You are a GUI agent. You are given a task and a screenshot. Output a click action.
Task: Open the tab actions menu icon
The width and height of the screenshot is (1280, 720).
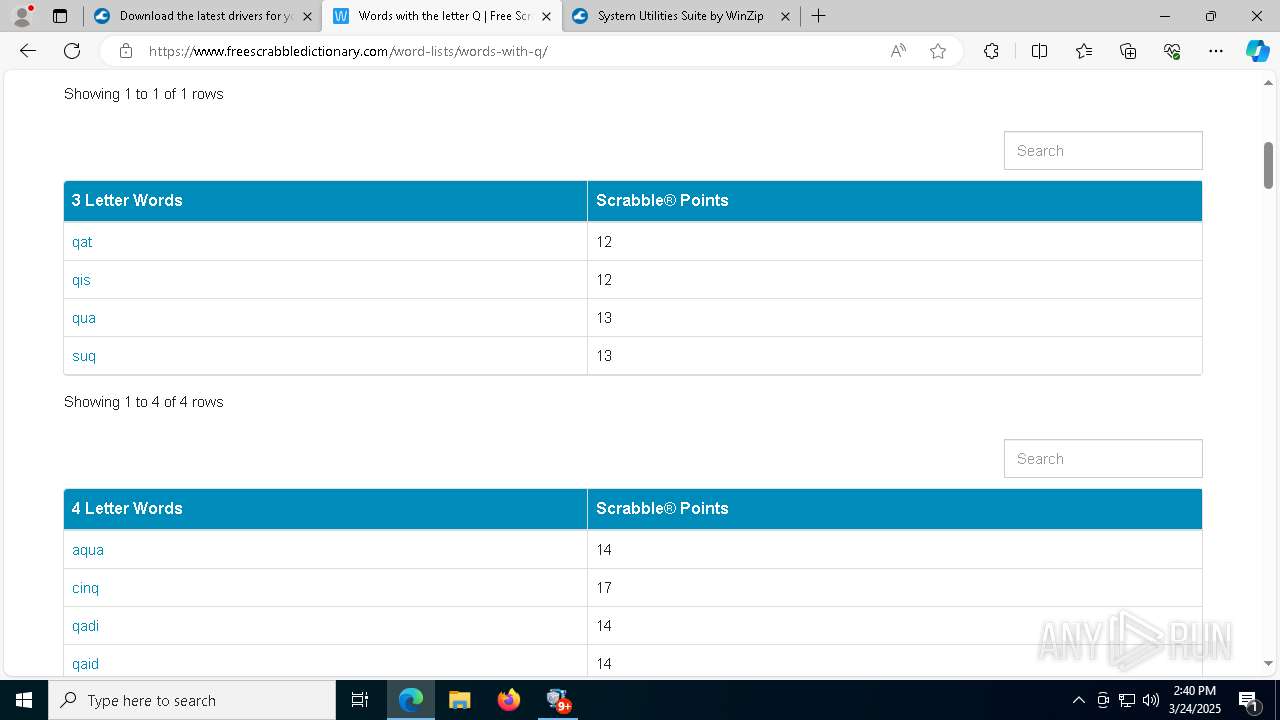coord(60,16)
